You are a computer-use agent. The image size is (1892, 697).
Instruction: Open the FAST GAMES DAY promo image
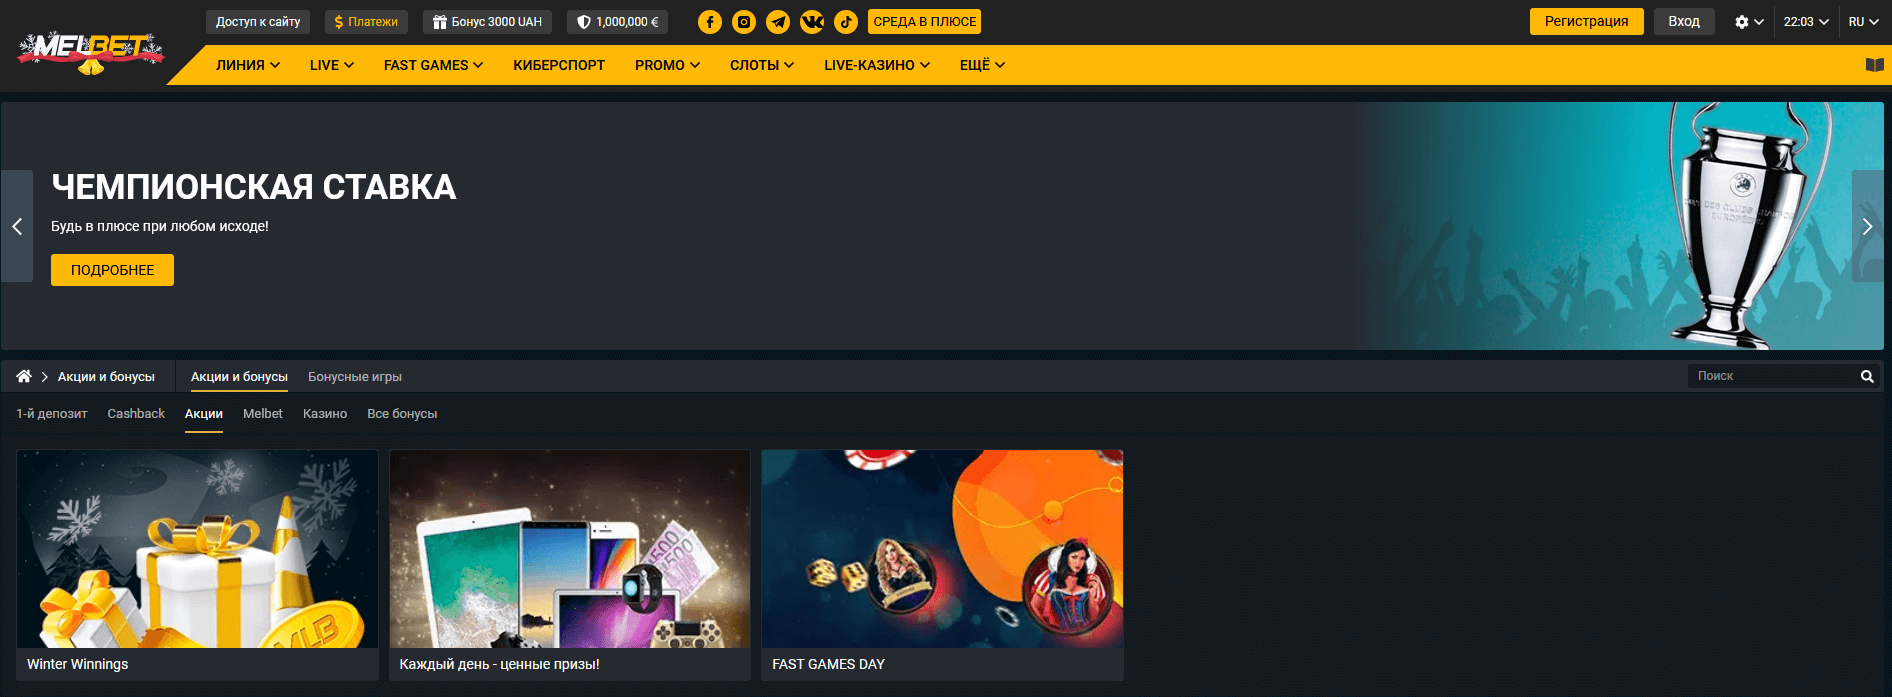(942, 549)
